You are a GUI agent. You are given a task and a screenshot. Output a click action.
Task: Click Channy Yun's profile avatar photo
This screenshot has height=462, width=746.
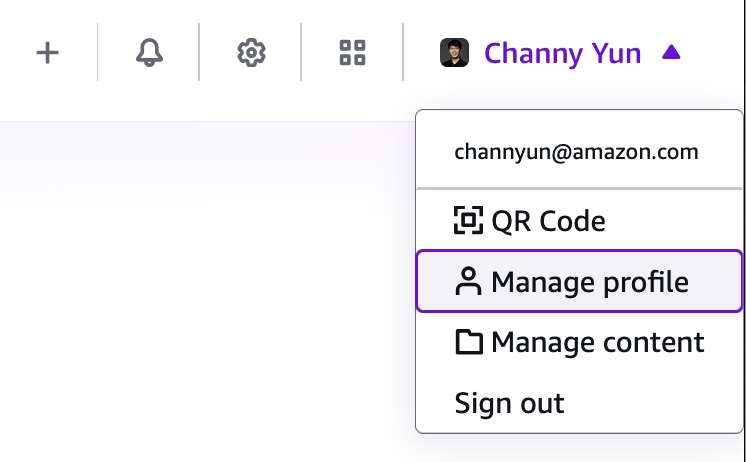tap(454, 52)
